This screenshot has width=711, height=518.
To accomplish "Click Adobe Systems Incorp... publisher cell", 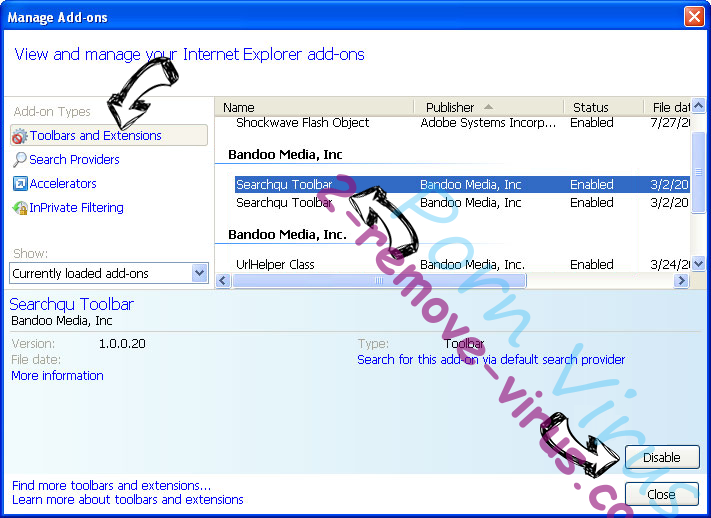I will (x=488, y=122).
